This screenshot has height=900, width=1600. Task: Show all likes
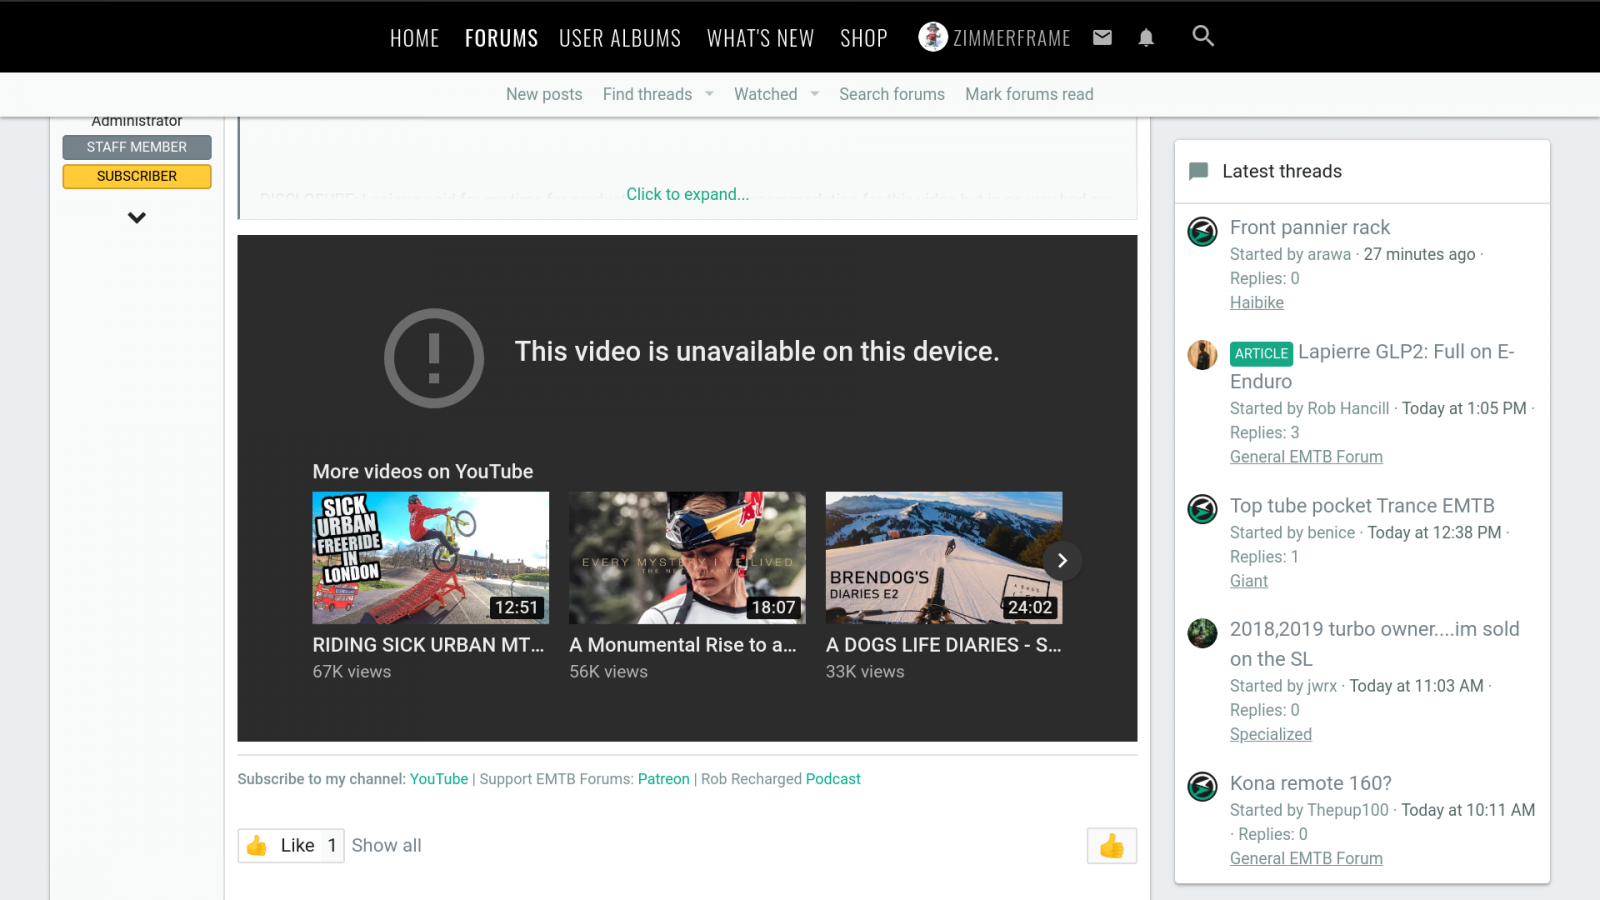point(386,845)
